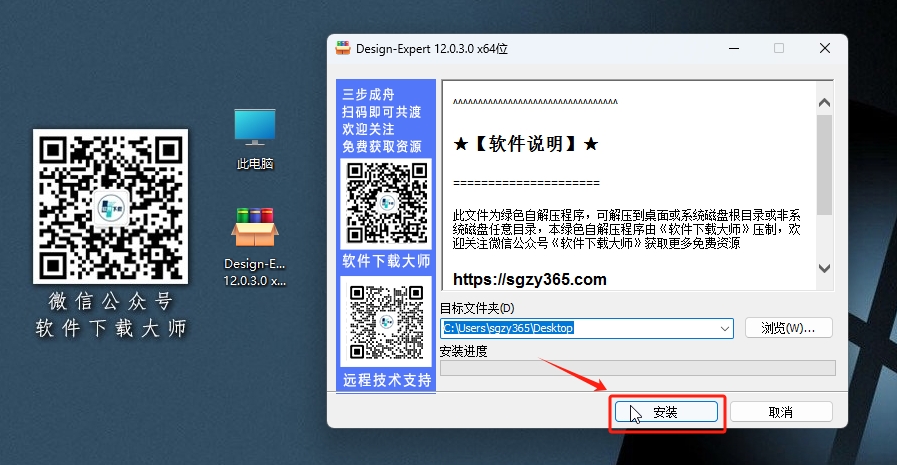Expand the target folder dropdown arrow
Screen dimensions: 897x465
pos(724,328)
